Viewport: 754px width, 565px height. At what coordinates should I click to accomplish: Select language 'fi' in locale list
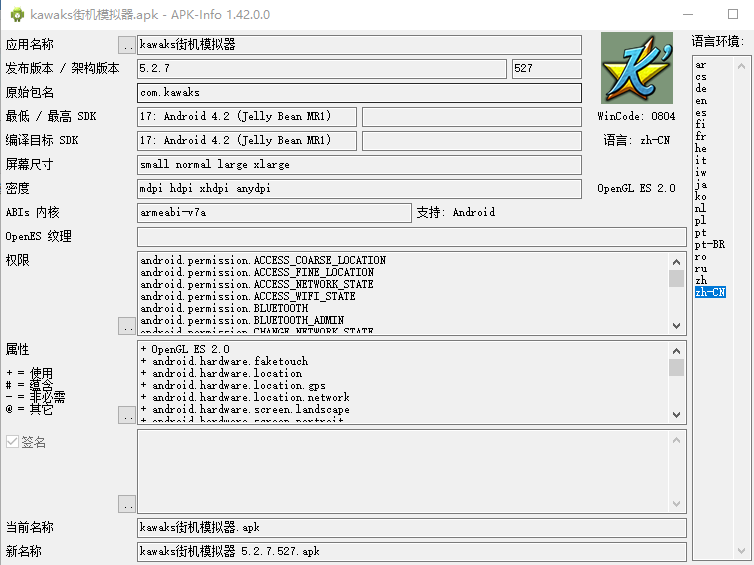700,125
